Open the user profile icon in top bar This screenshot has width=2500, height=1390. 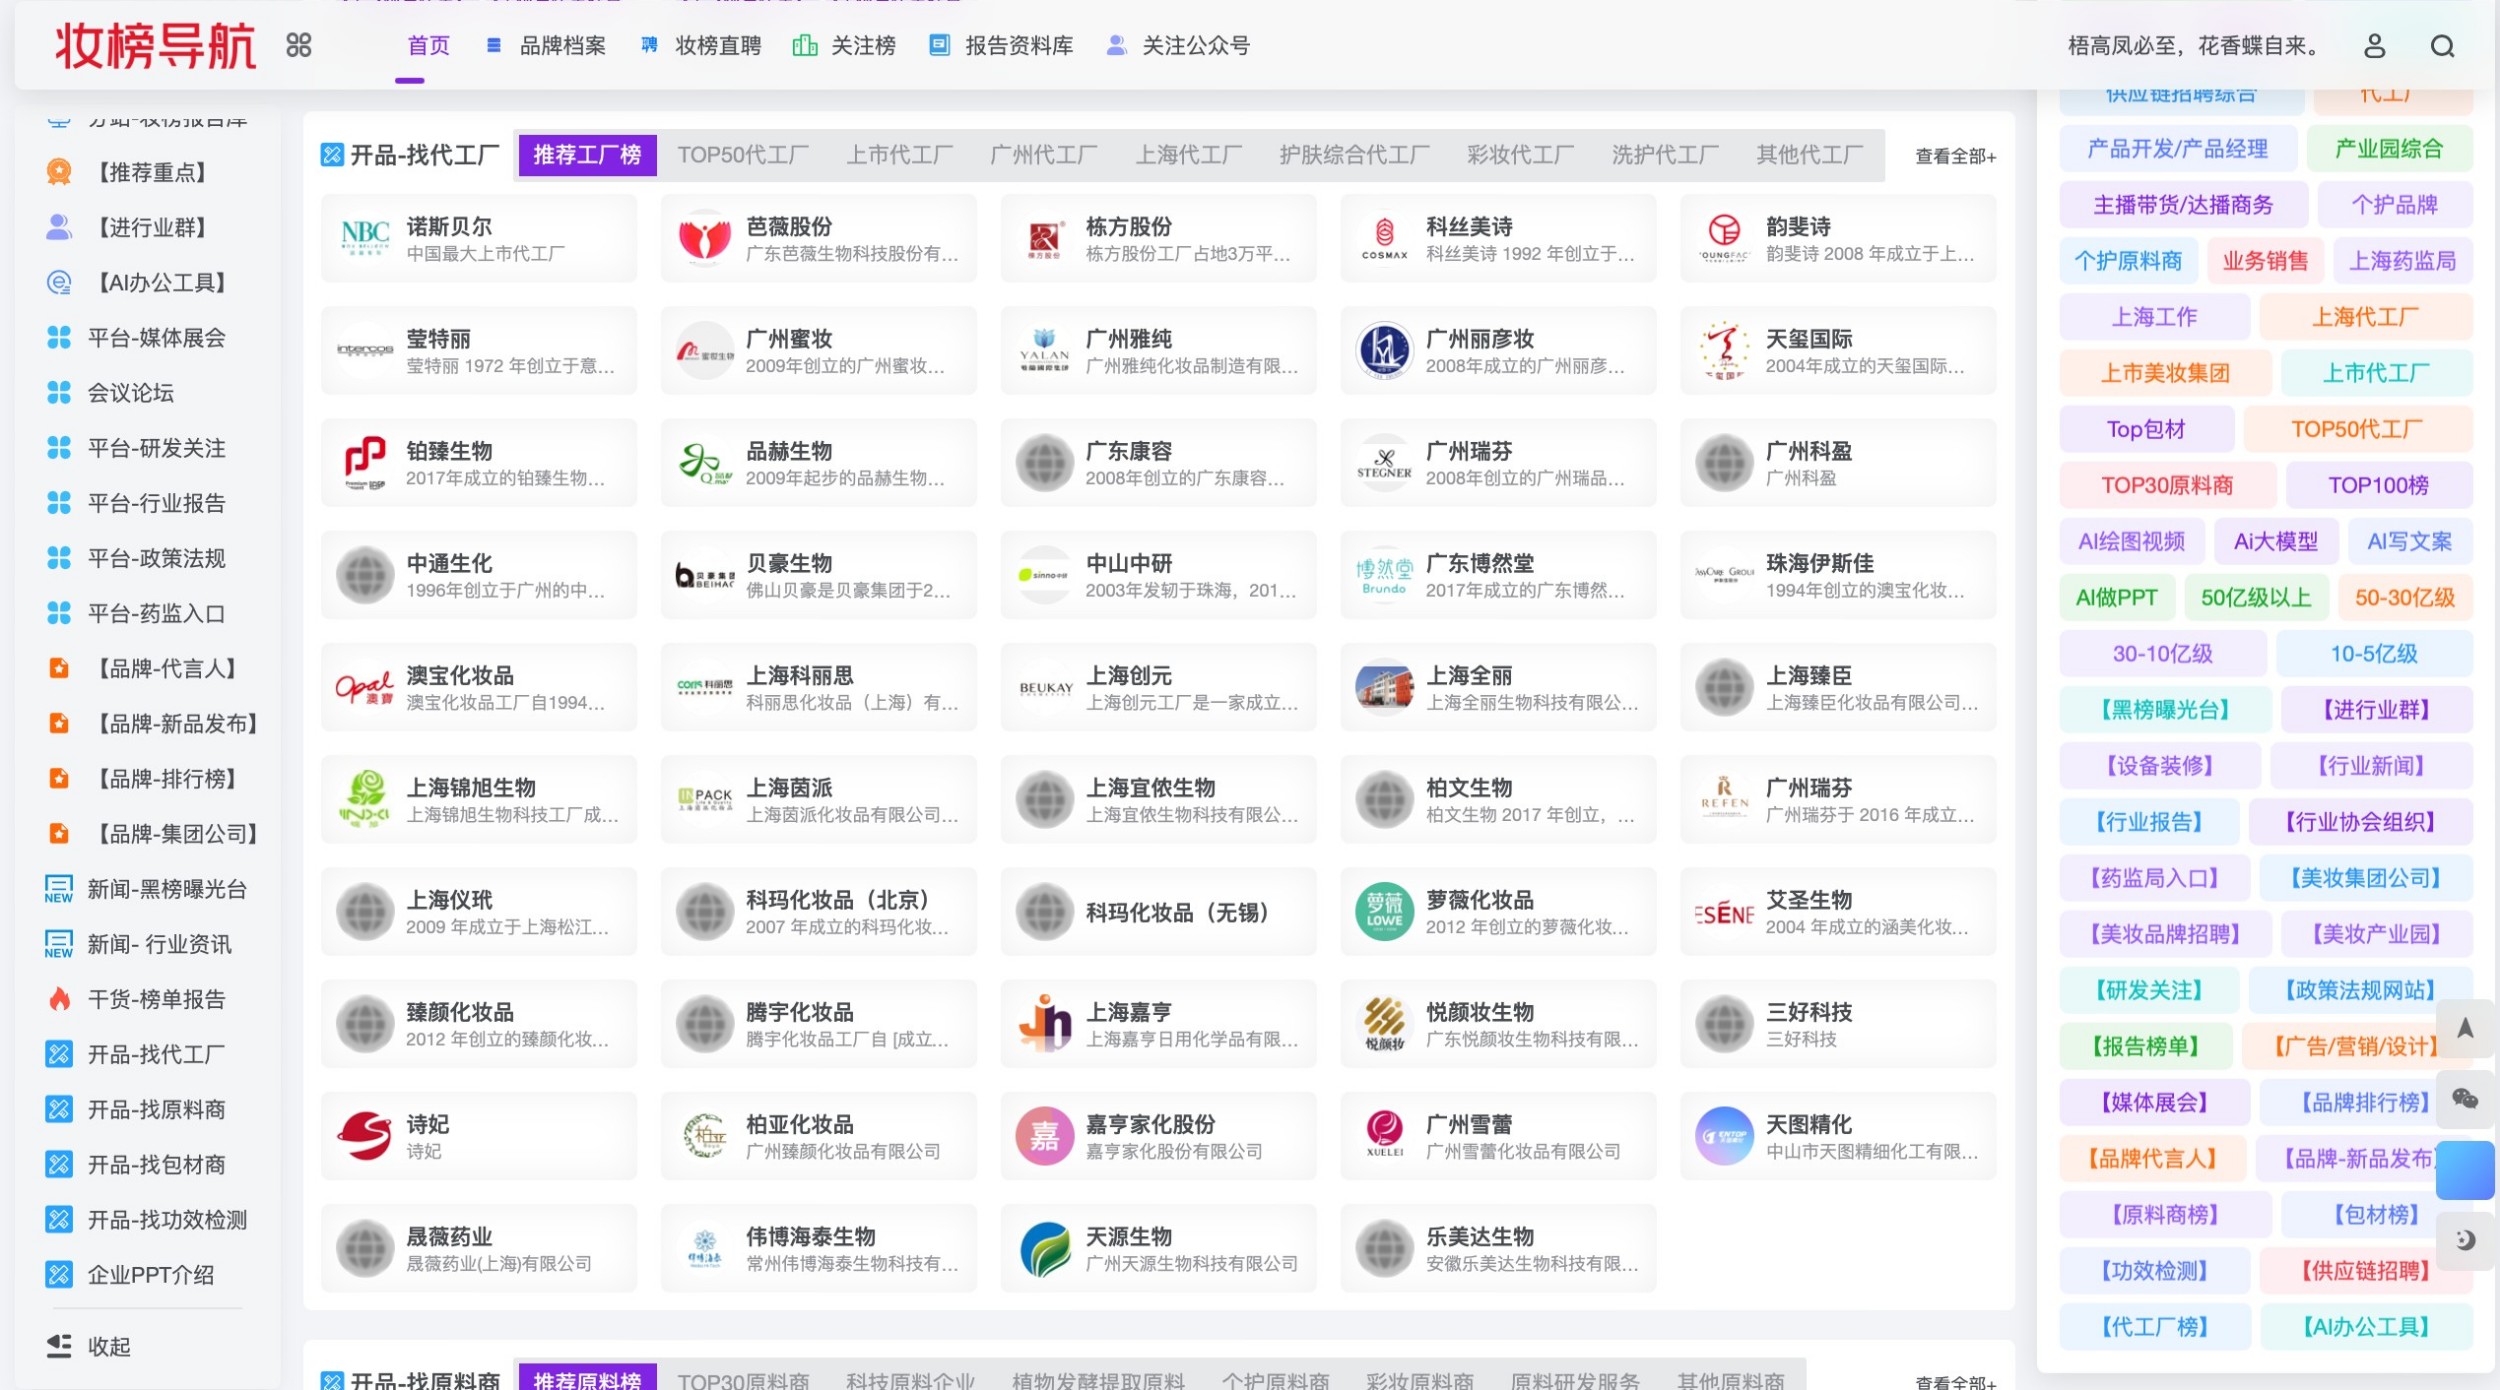pyautogui.click(x=2375, y=46)
